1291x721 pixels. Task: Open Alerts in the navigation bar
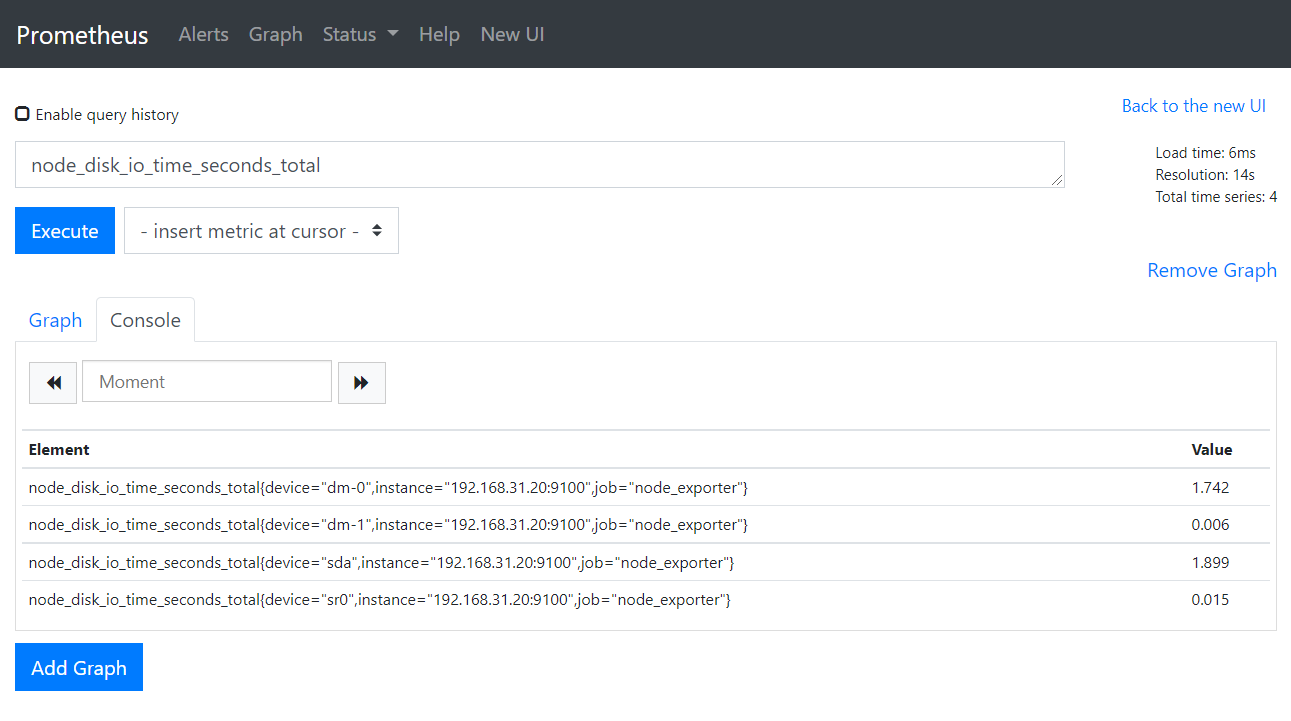[203, 34]
